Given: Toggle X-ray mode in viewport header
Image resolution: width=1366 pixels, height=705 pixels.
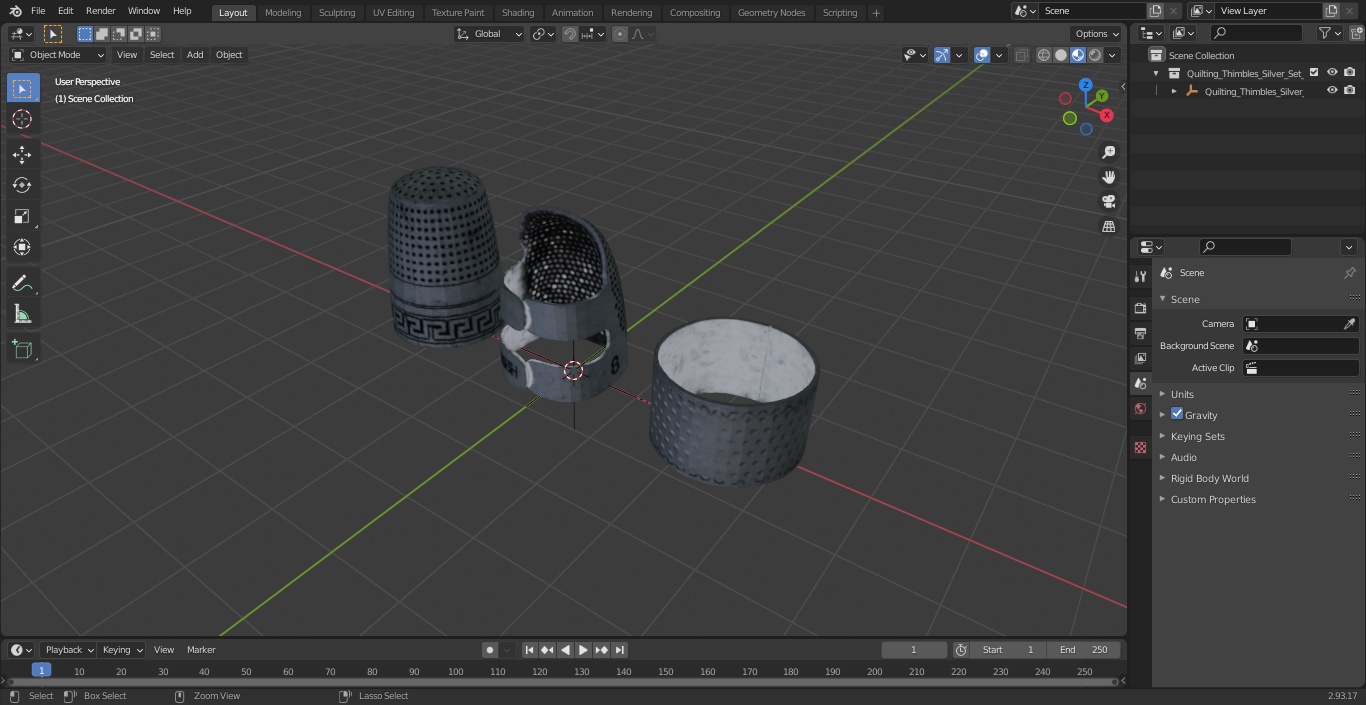Looking at the screenshot, I should tap(1021, 55).
